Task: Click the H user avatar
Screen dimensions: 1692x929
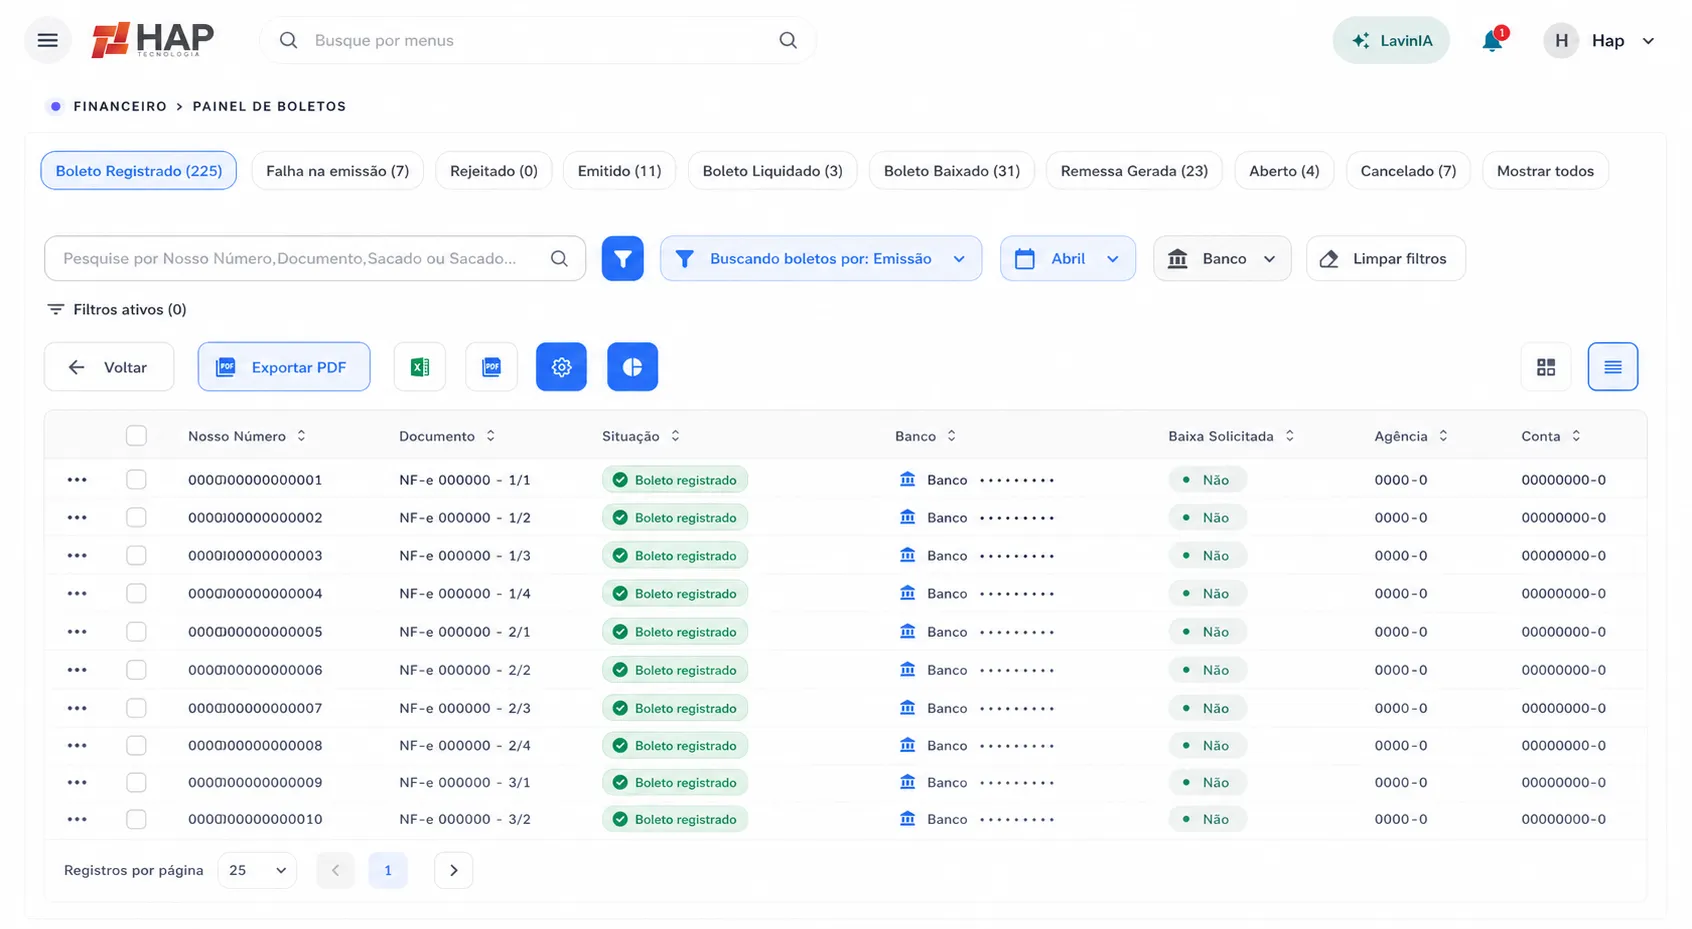Action: [x=1561, y=40]
